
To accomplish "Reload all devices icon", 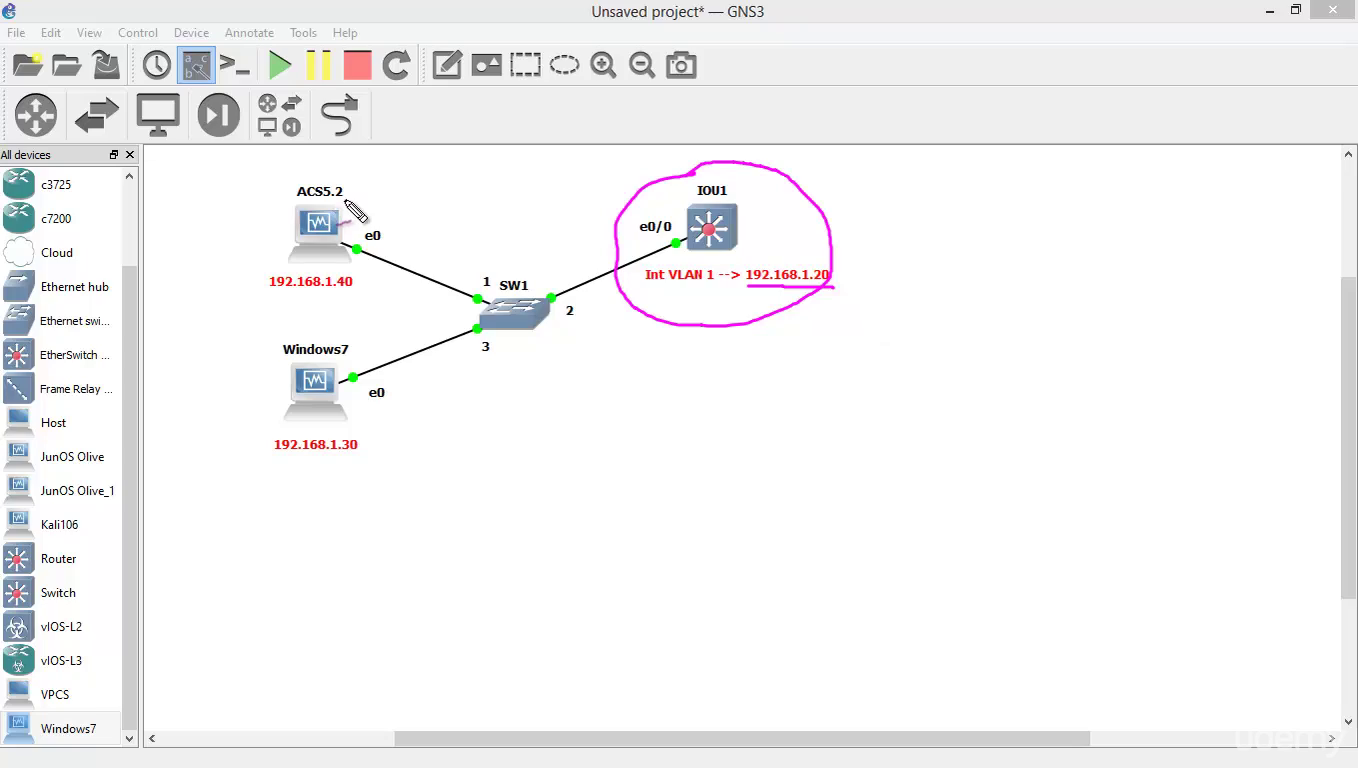I will pyautogui.click(x=397, y=65).
